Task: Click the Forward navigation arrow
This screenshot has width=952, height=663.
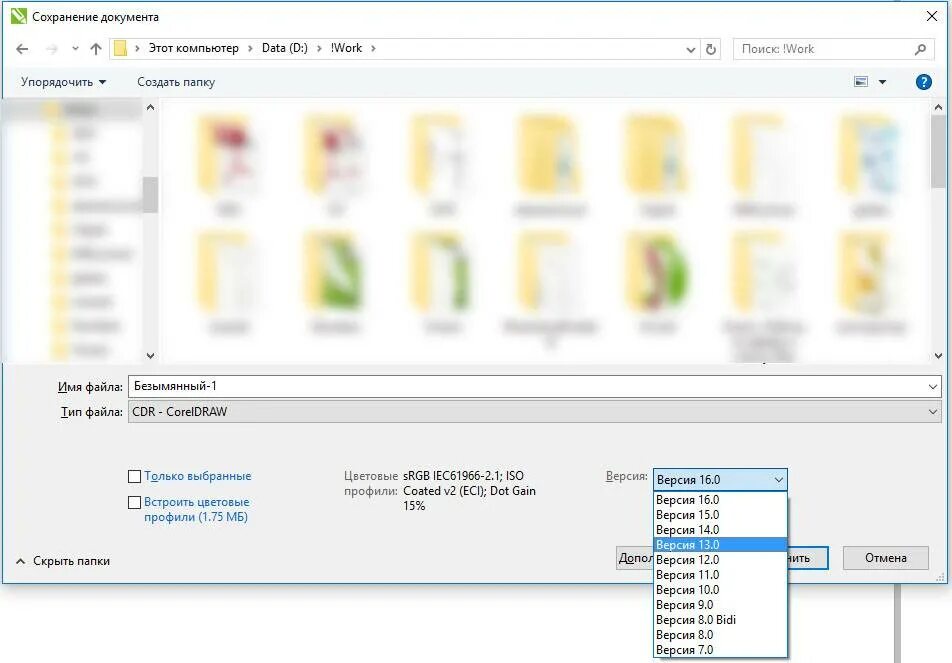Action: click(x=52, y=49)
